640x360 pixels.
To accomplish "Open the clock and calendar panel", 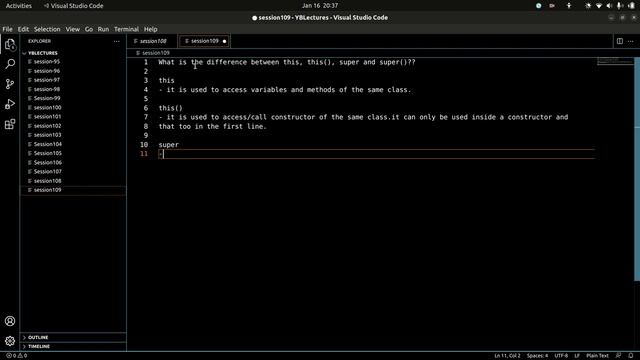I will [x=320, y=6].
